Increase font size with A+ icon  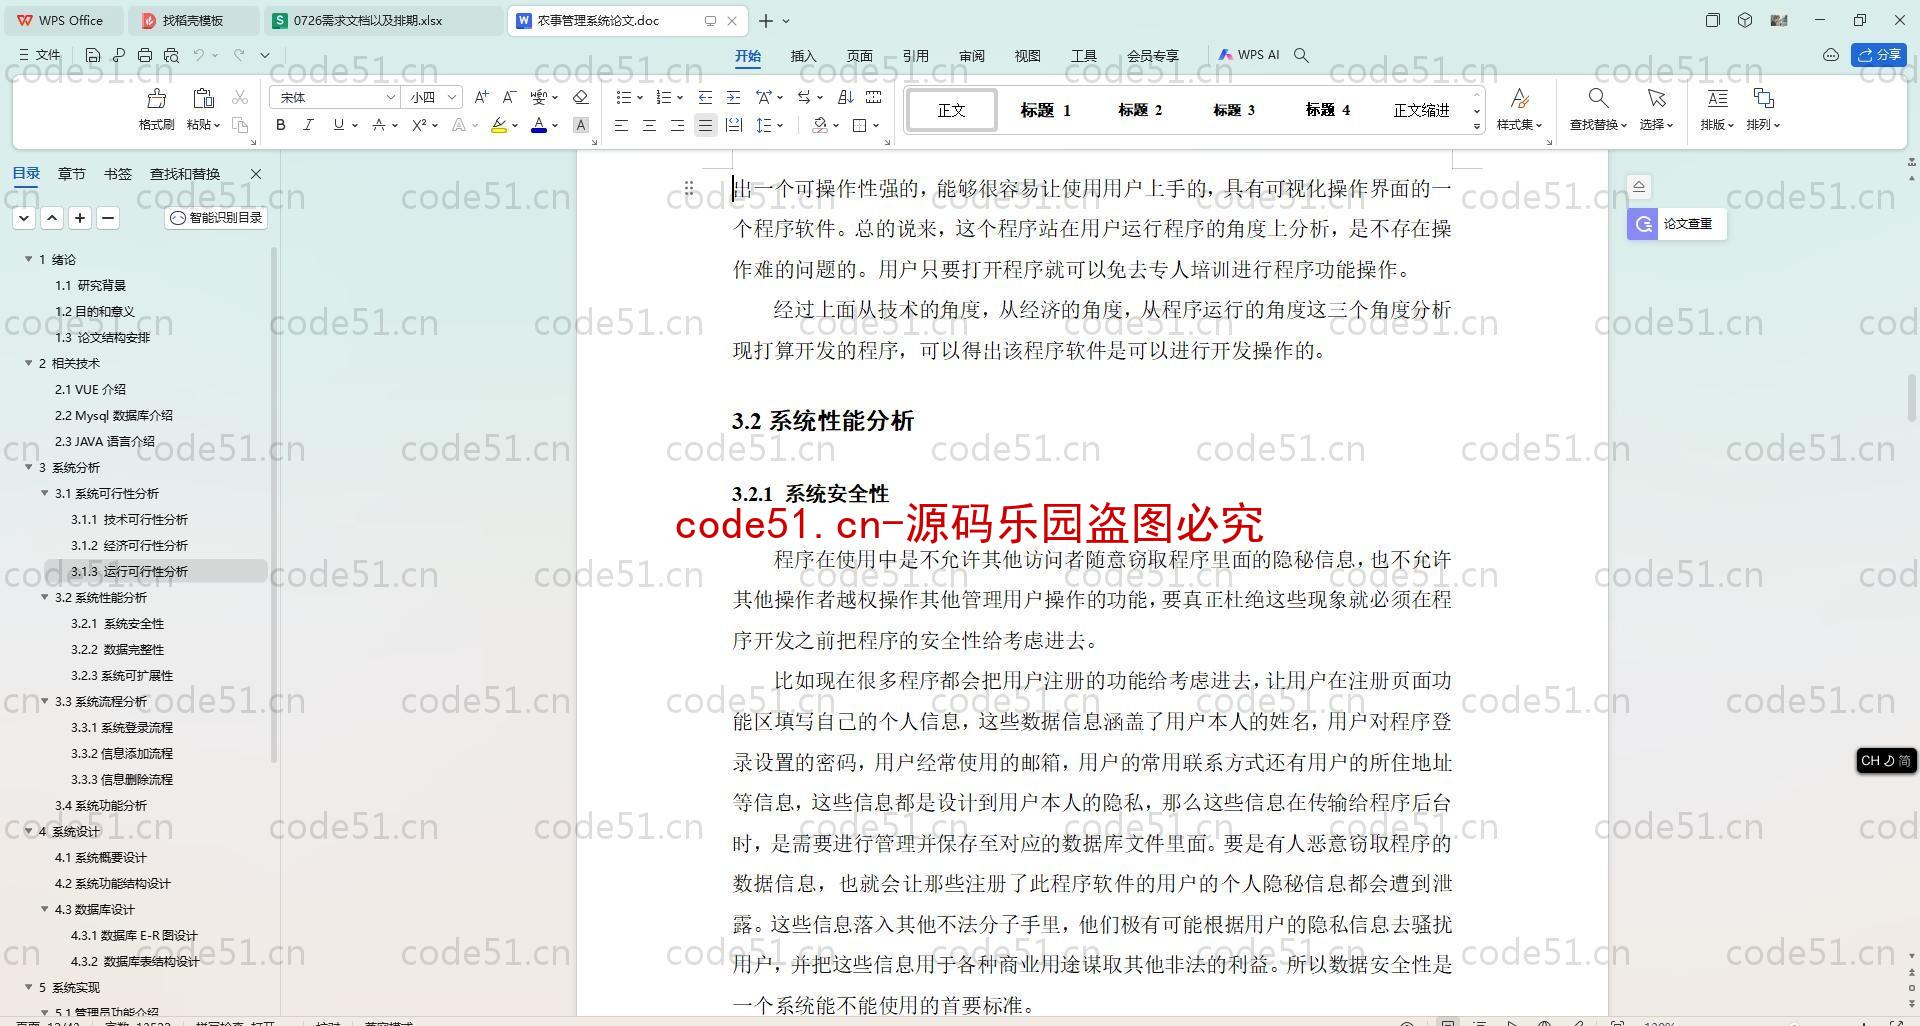tap(482, 97)
